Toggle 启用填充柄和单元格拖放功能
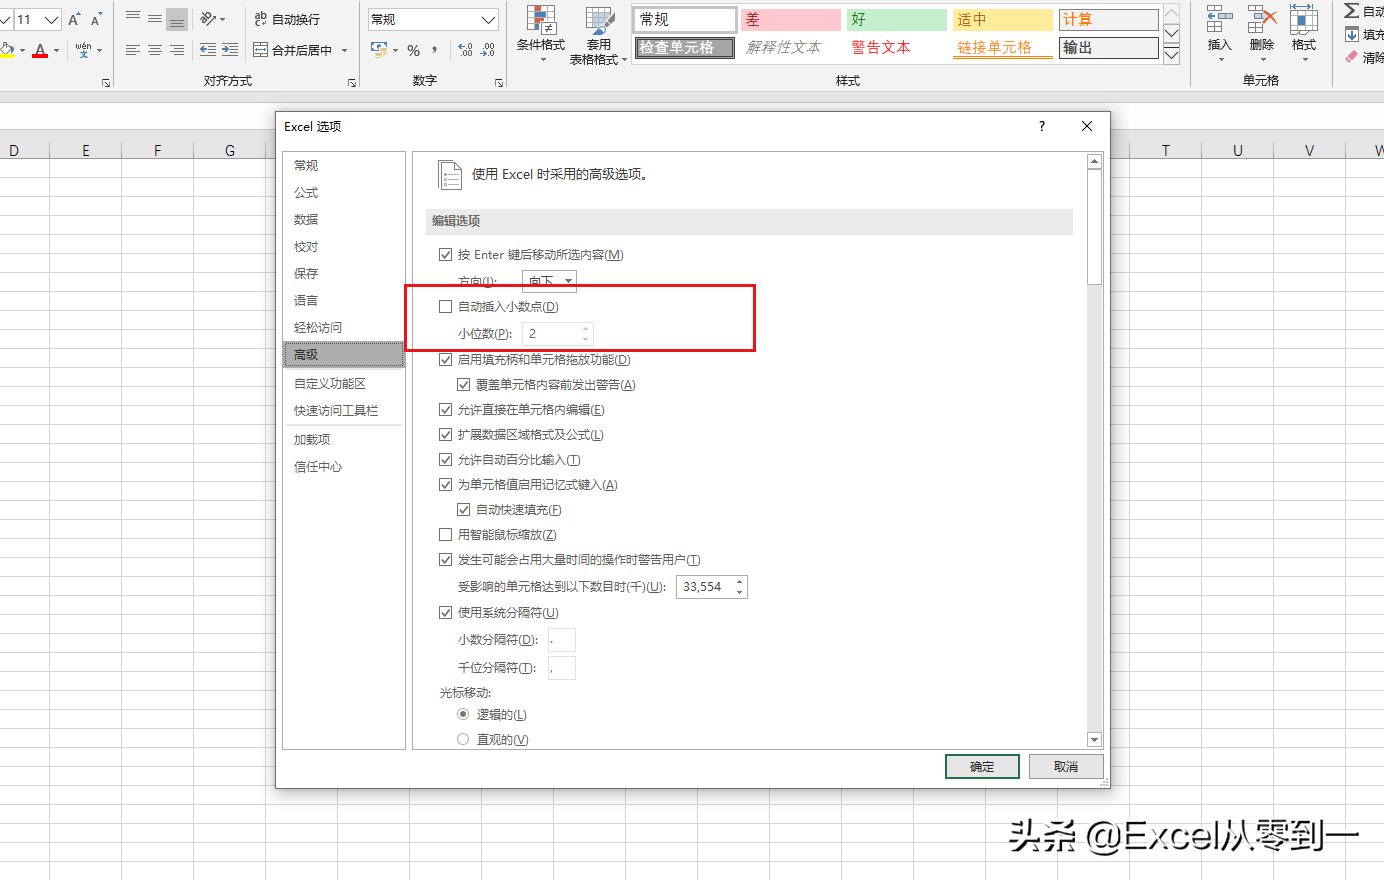Viewport: 1384px width, 880px height. point(446,360)
